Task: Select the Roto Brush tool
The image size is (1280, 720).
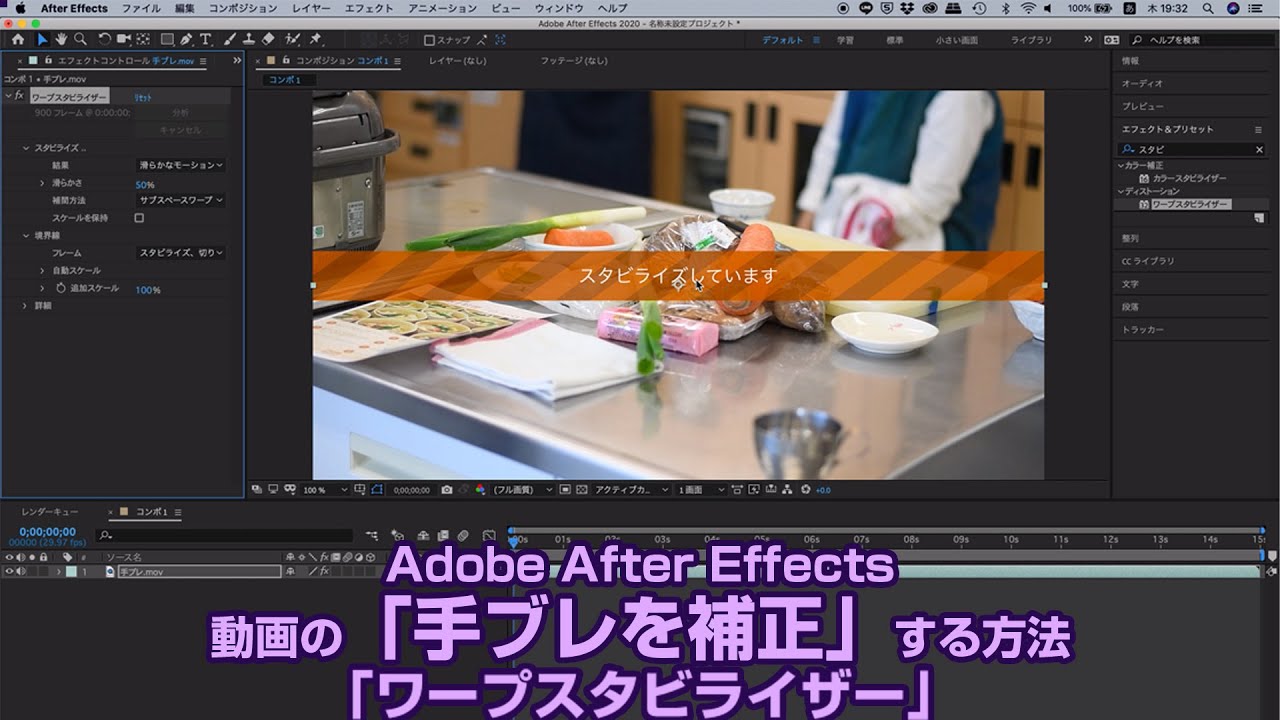Action: [x=292, y=40]
